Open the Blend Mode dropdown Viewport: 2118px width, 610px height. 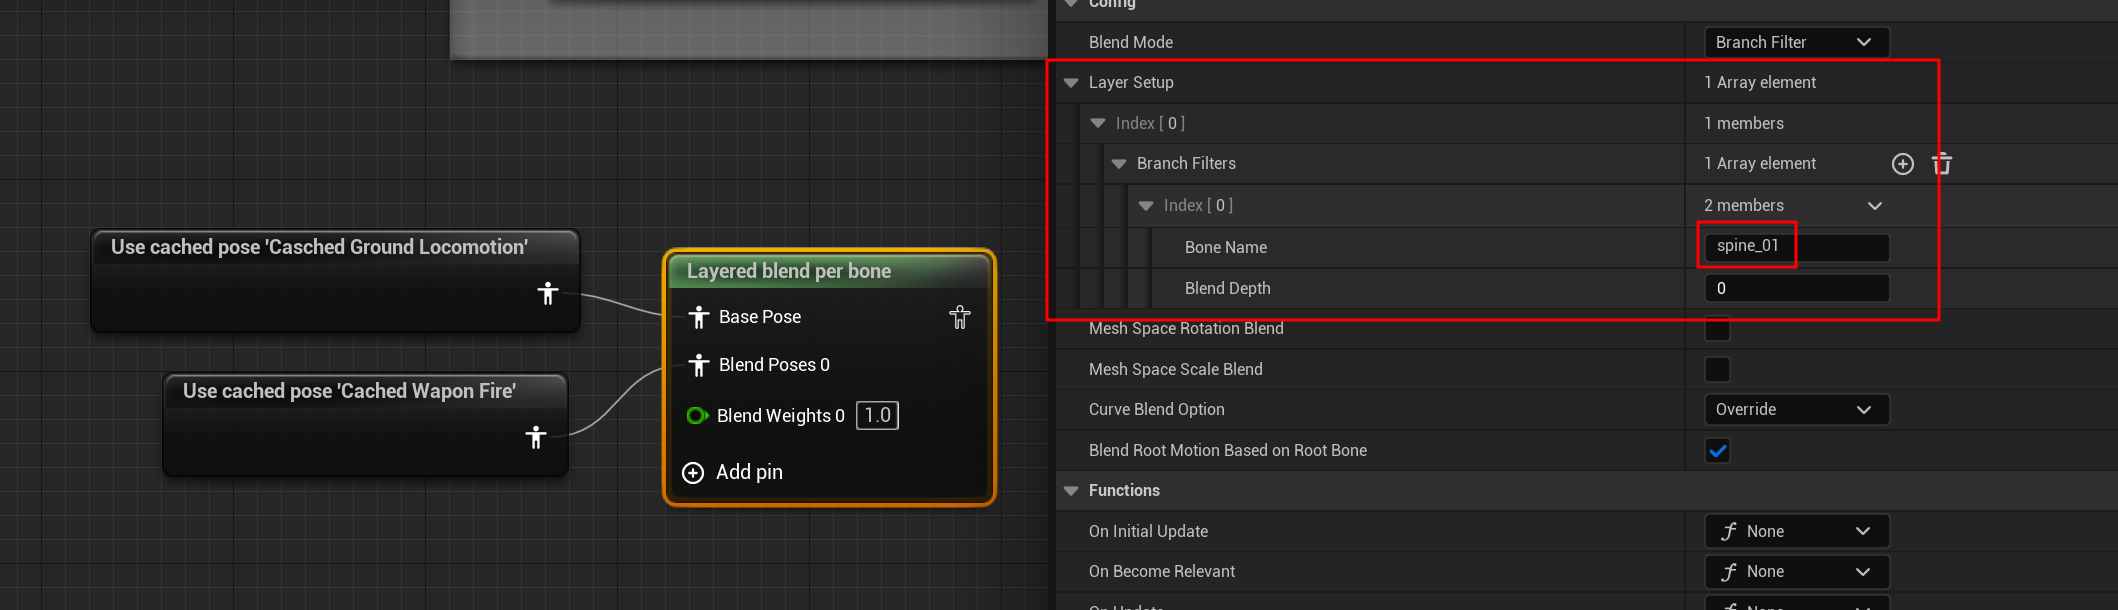[1796, 42]
